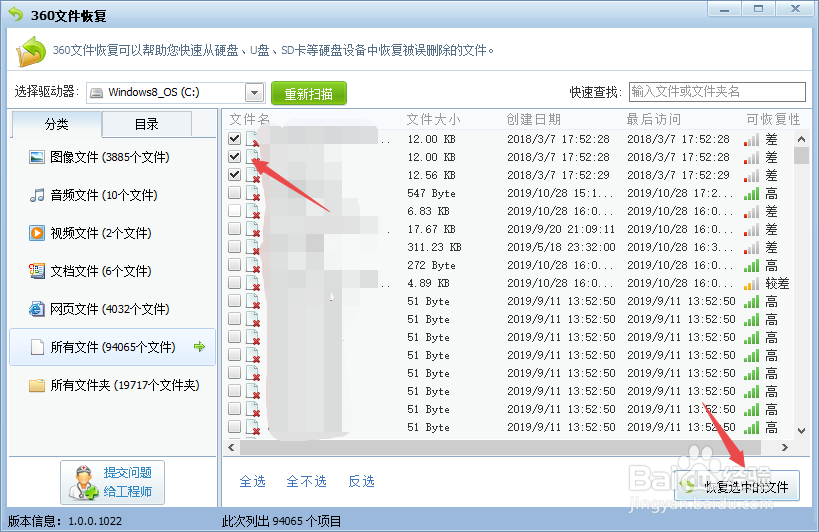This screenshot has height=532, width=819.
Task: Click the all files blank page icon
Action: (37, 347)
